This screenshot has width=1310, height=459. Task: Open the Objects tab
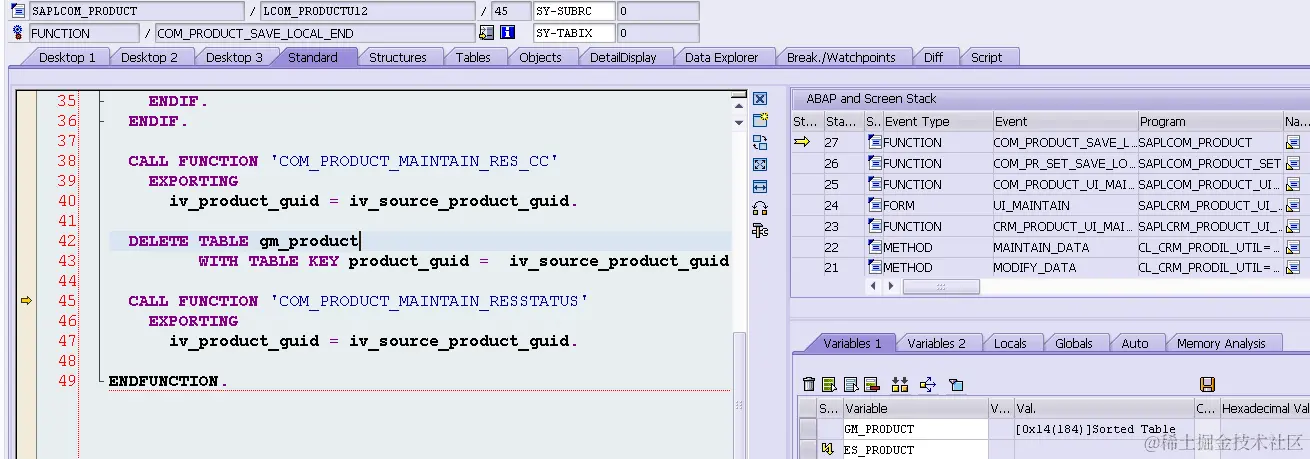click(540, 57)
